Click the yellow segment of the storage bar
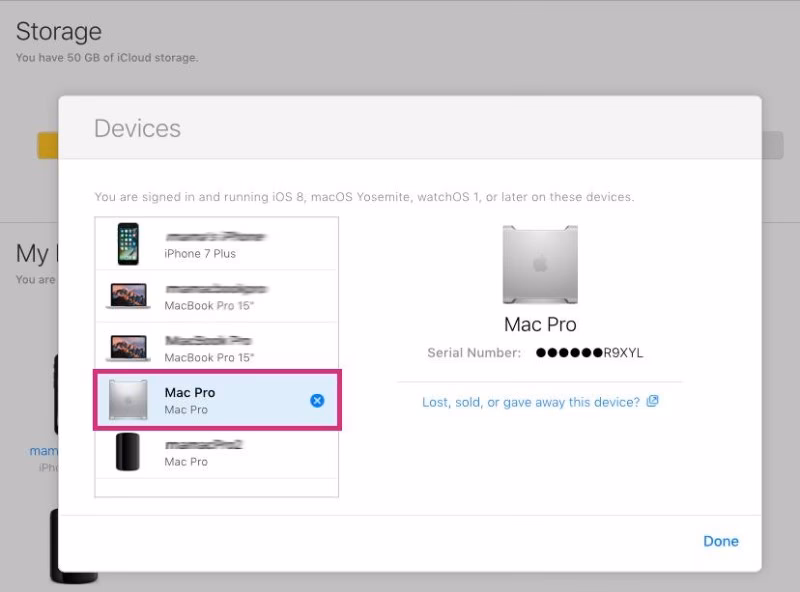The height and width of the screenshot is (592, 800). 47,146
